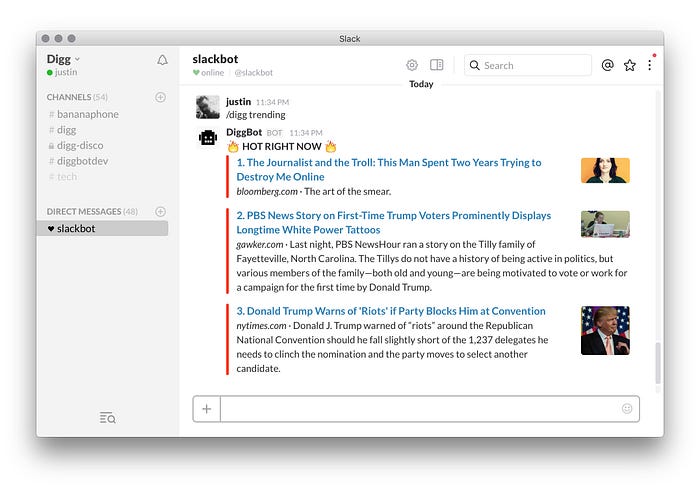700x489 pixels.
Task: Click the nytimes.com source text
Action: [261, 326]
